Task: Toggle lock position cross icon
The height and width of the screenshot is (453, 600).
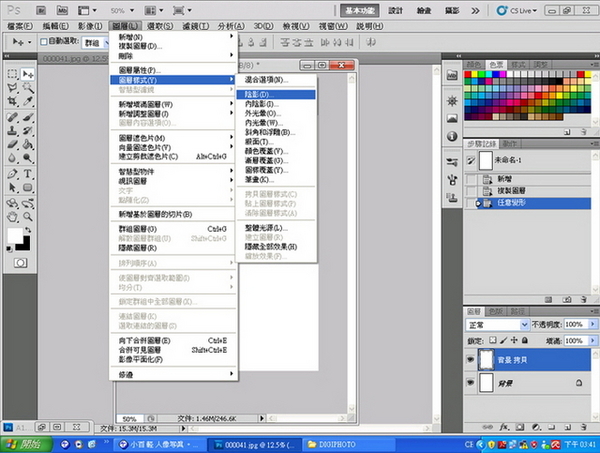Action: click(514, 340)
